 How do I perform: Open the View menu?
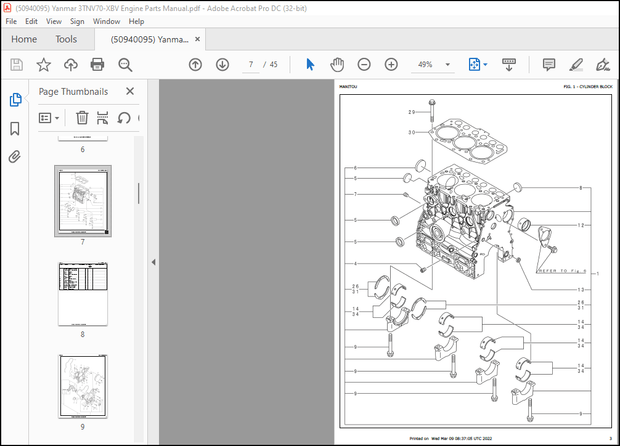click(54, 21)
